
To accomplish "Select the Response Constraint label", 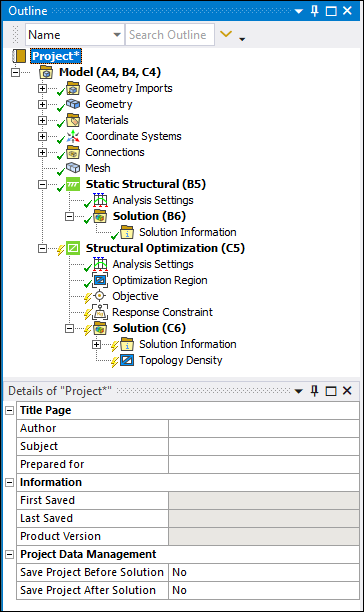I will point(162,312).
